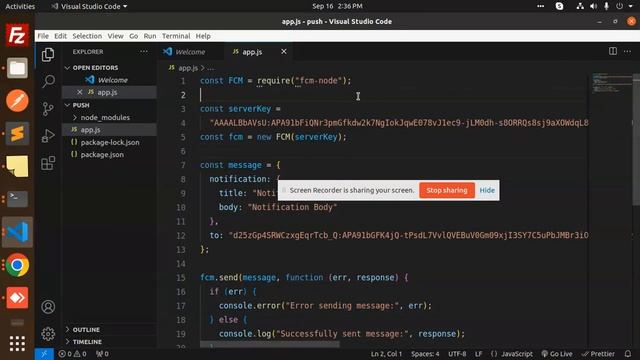The image size is (640, 360).
Task: Open the Manage gear icon
Action: pos(48,334)
